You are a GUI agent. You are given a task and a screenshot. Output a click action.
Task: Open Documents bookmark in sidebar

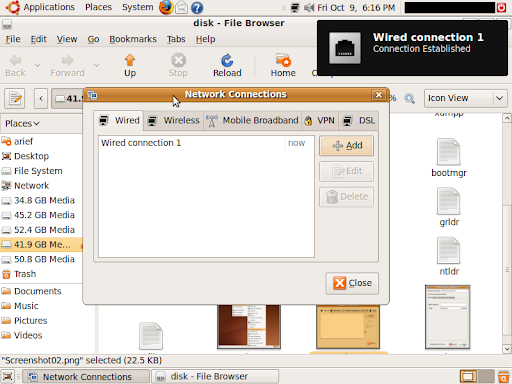[x=41, y=291]
